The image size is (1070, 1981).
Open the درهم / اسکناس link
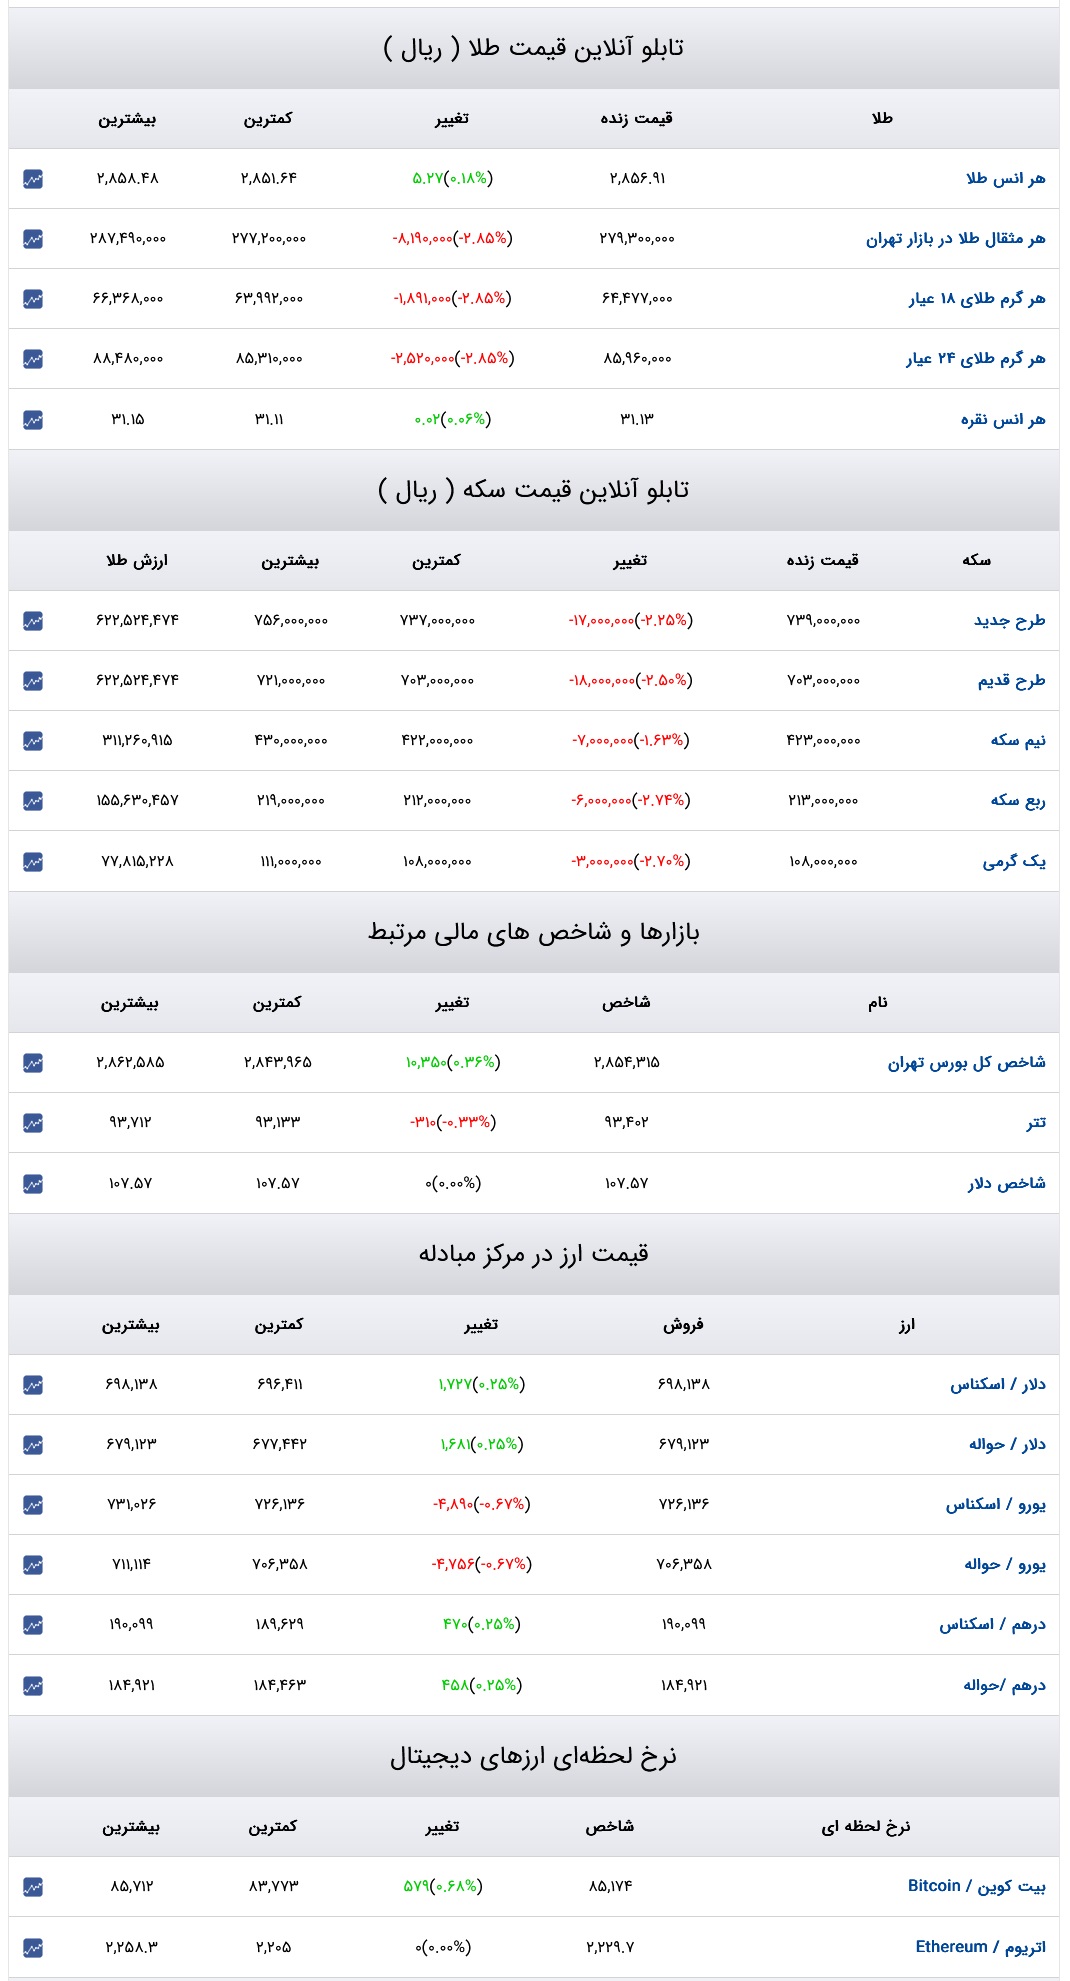pyautogui.click(x=992, y=1624)
